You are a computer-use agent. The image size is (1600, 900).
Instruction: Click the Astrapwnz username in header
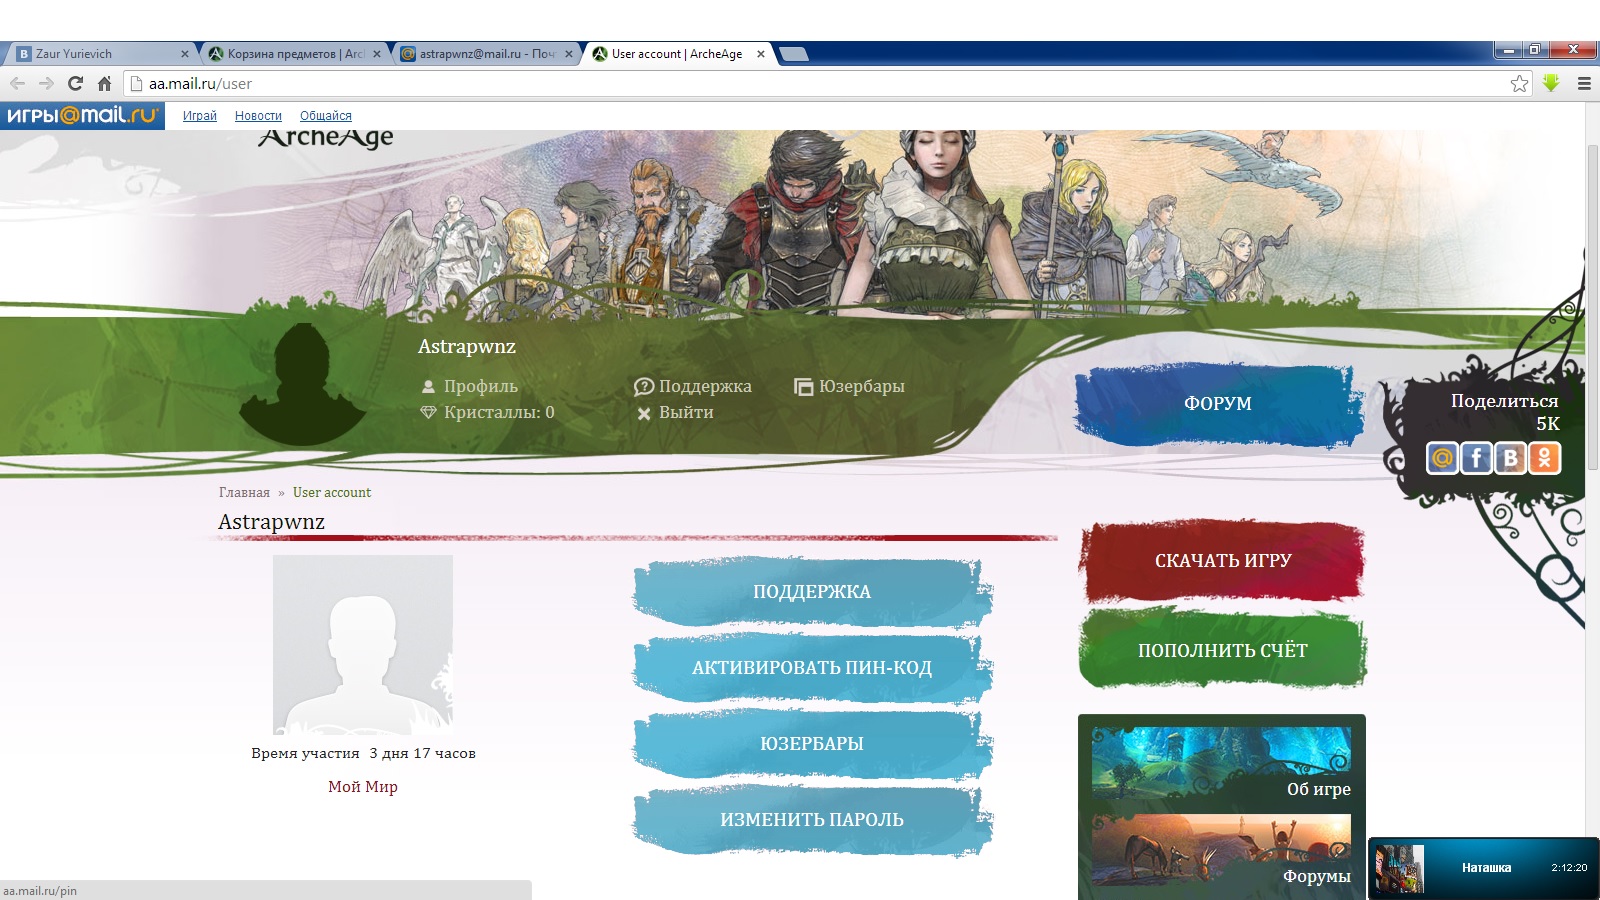(x=467, y=347)
